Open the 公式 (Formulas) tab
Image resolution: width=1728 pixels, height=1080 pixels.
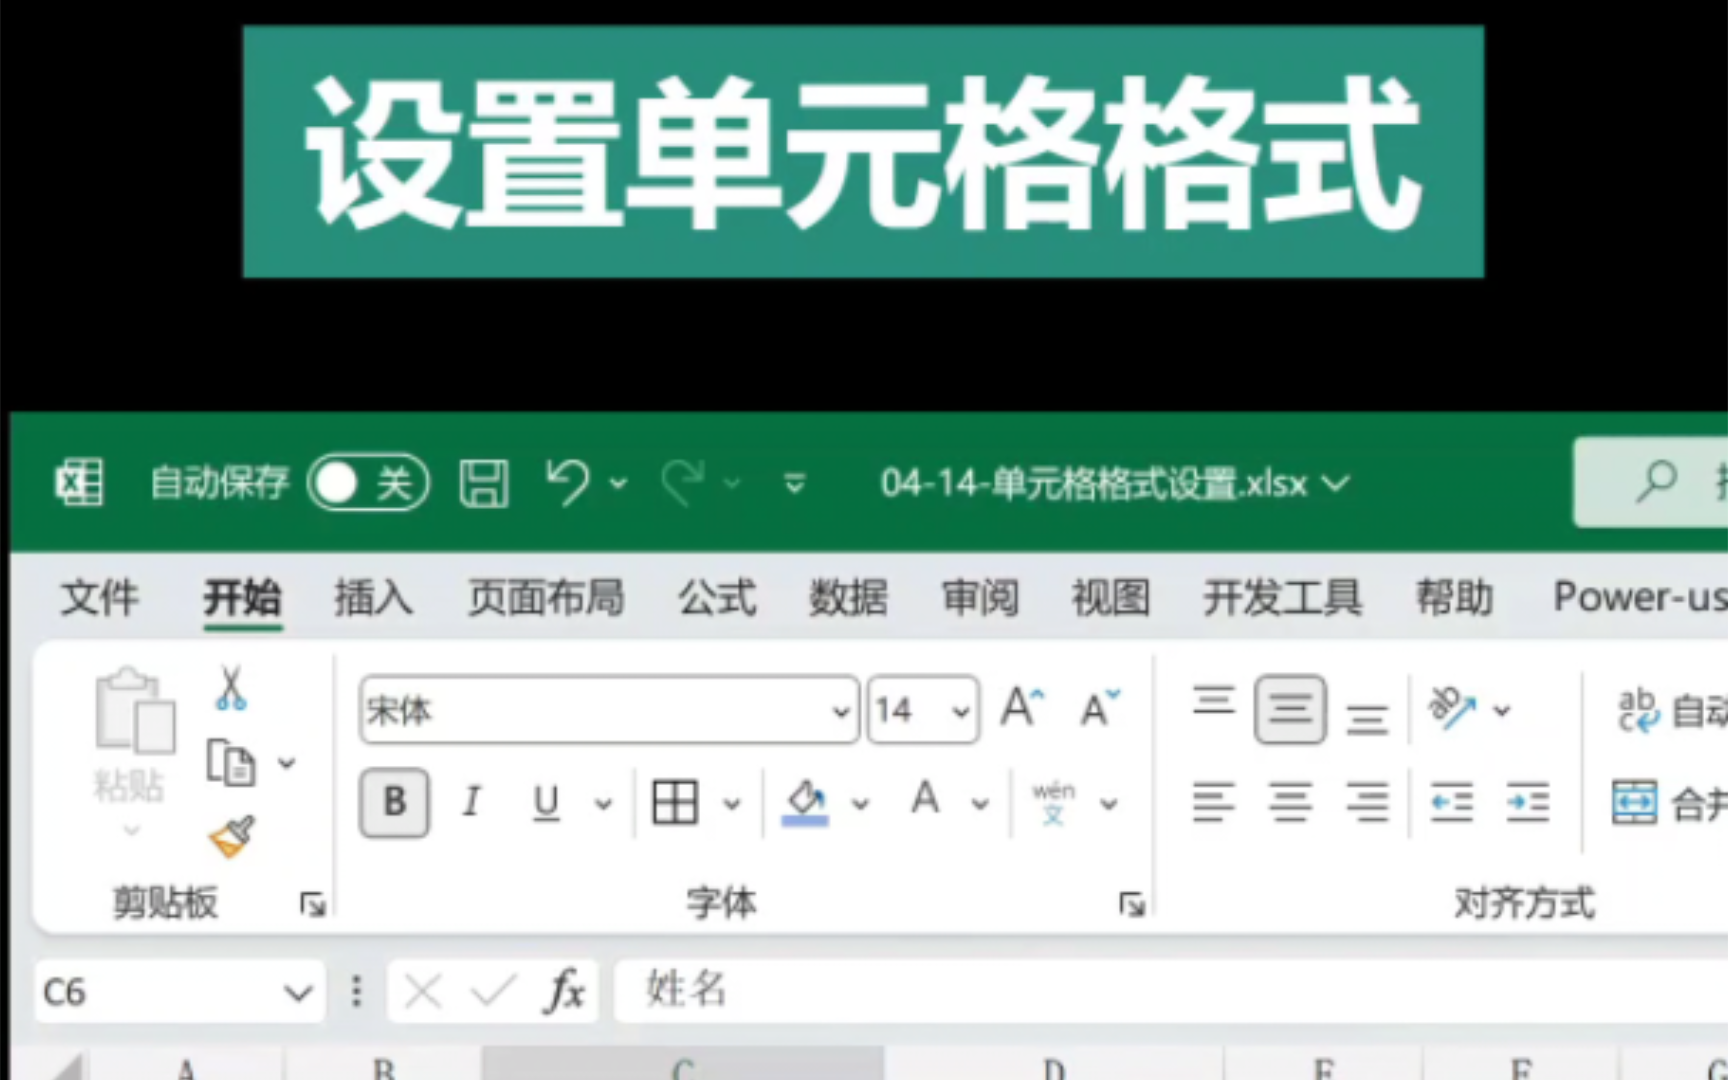coord(717,598)
